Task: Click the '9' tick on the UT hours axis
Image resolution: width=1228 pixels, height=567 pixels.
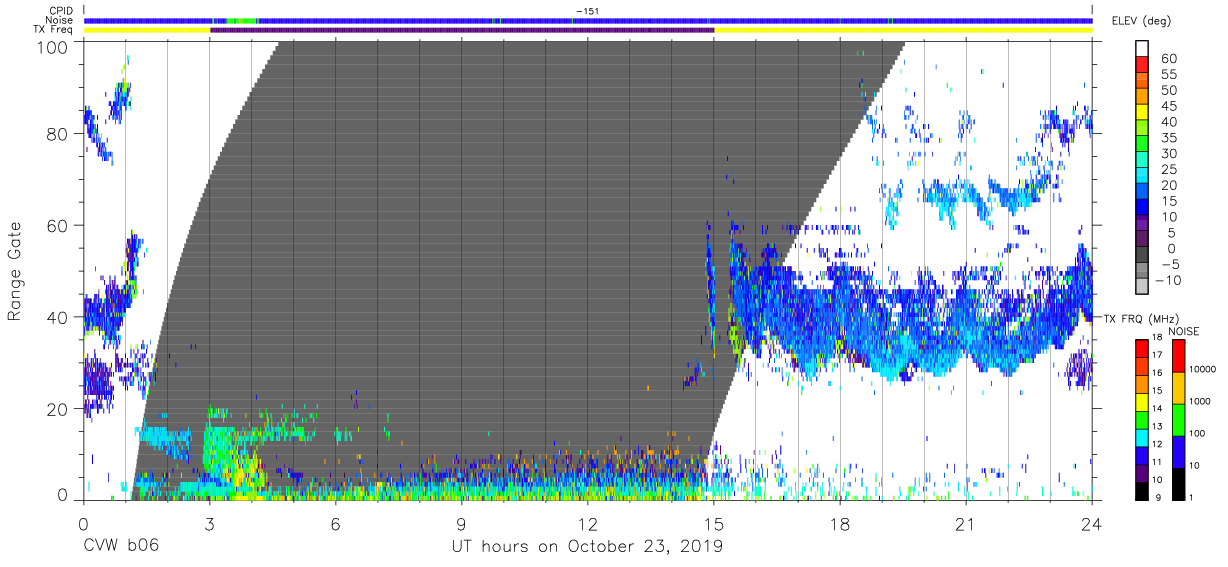Action: click(x=461, y=523)
